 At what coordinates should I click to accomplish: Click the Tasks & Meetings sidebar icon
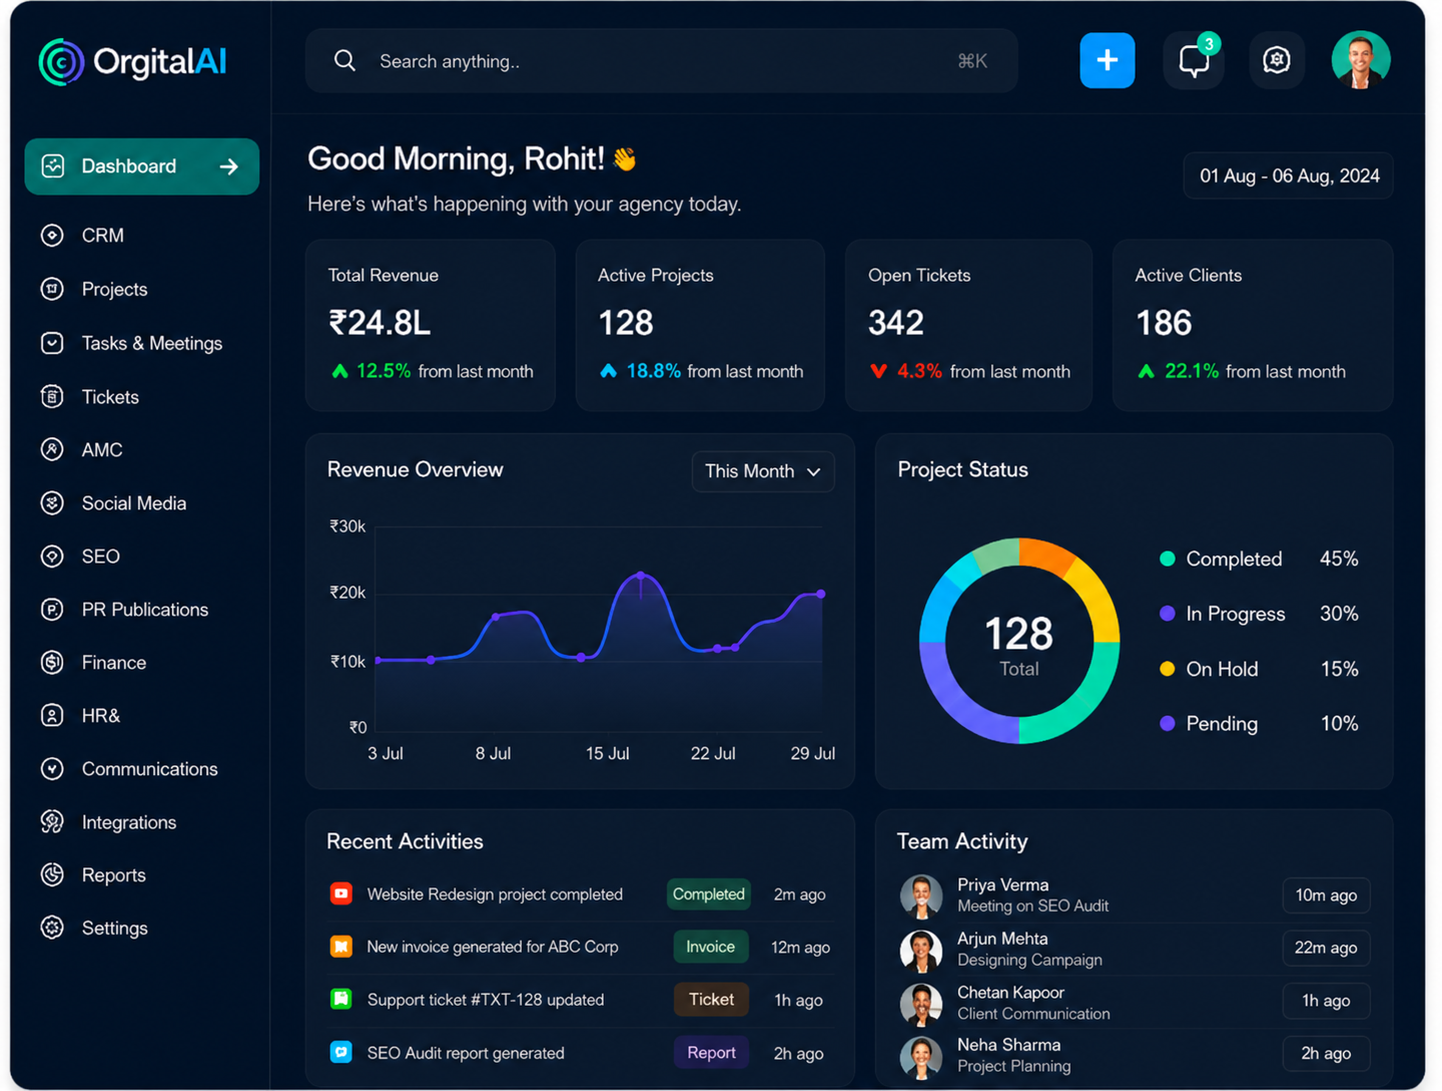click(52, 343)
